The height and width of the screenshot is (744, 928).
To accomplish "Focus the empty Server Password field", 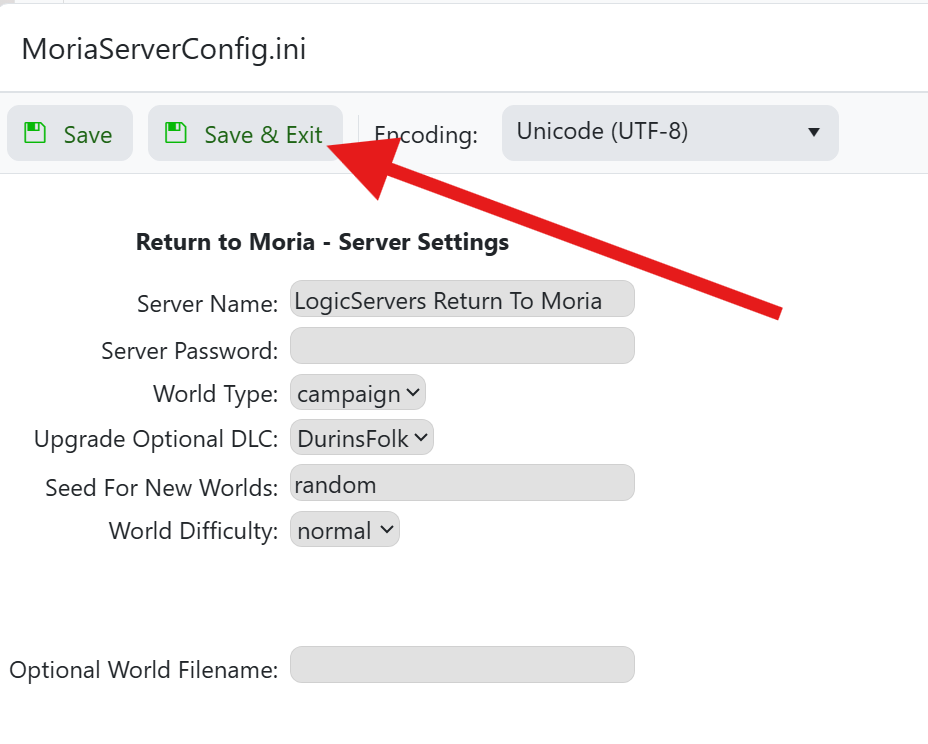I will click(462, 346).
